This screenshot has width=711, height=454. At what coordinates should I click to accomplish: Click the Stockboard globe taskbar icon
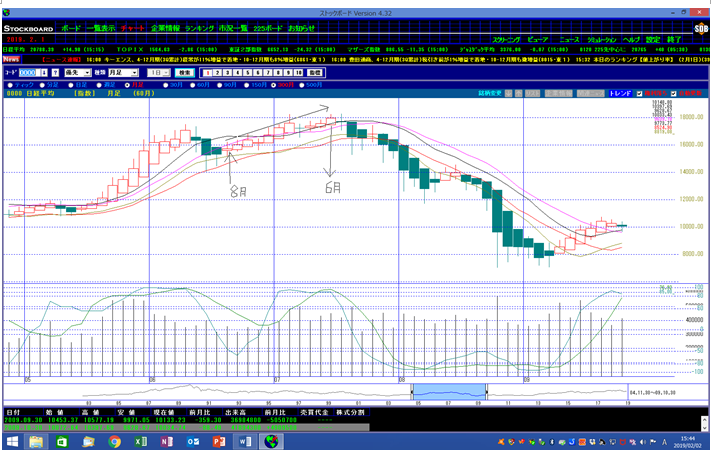[271, 442]
